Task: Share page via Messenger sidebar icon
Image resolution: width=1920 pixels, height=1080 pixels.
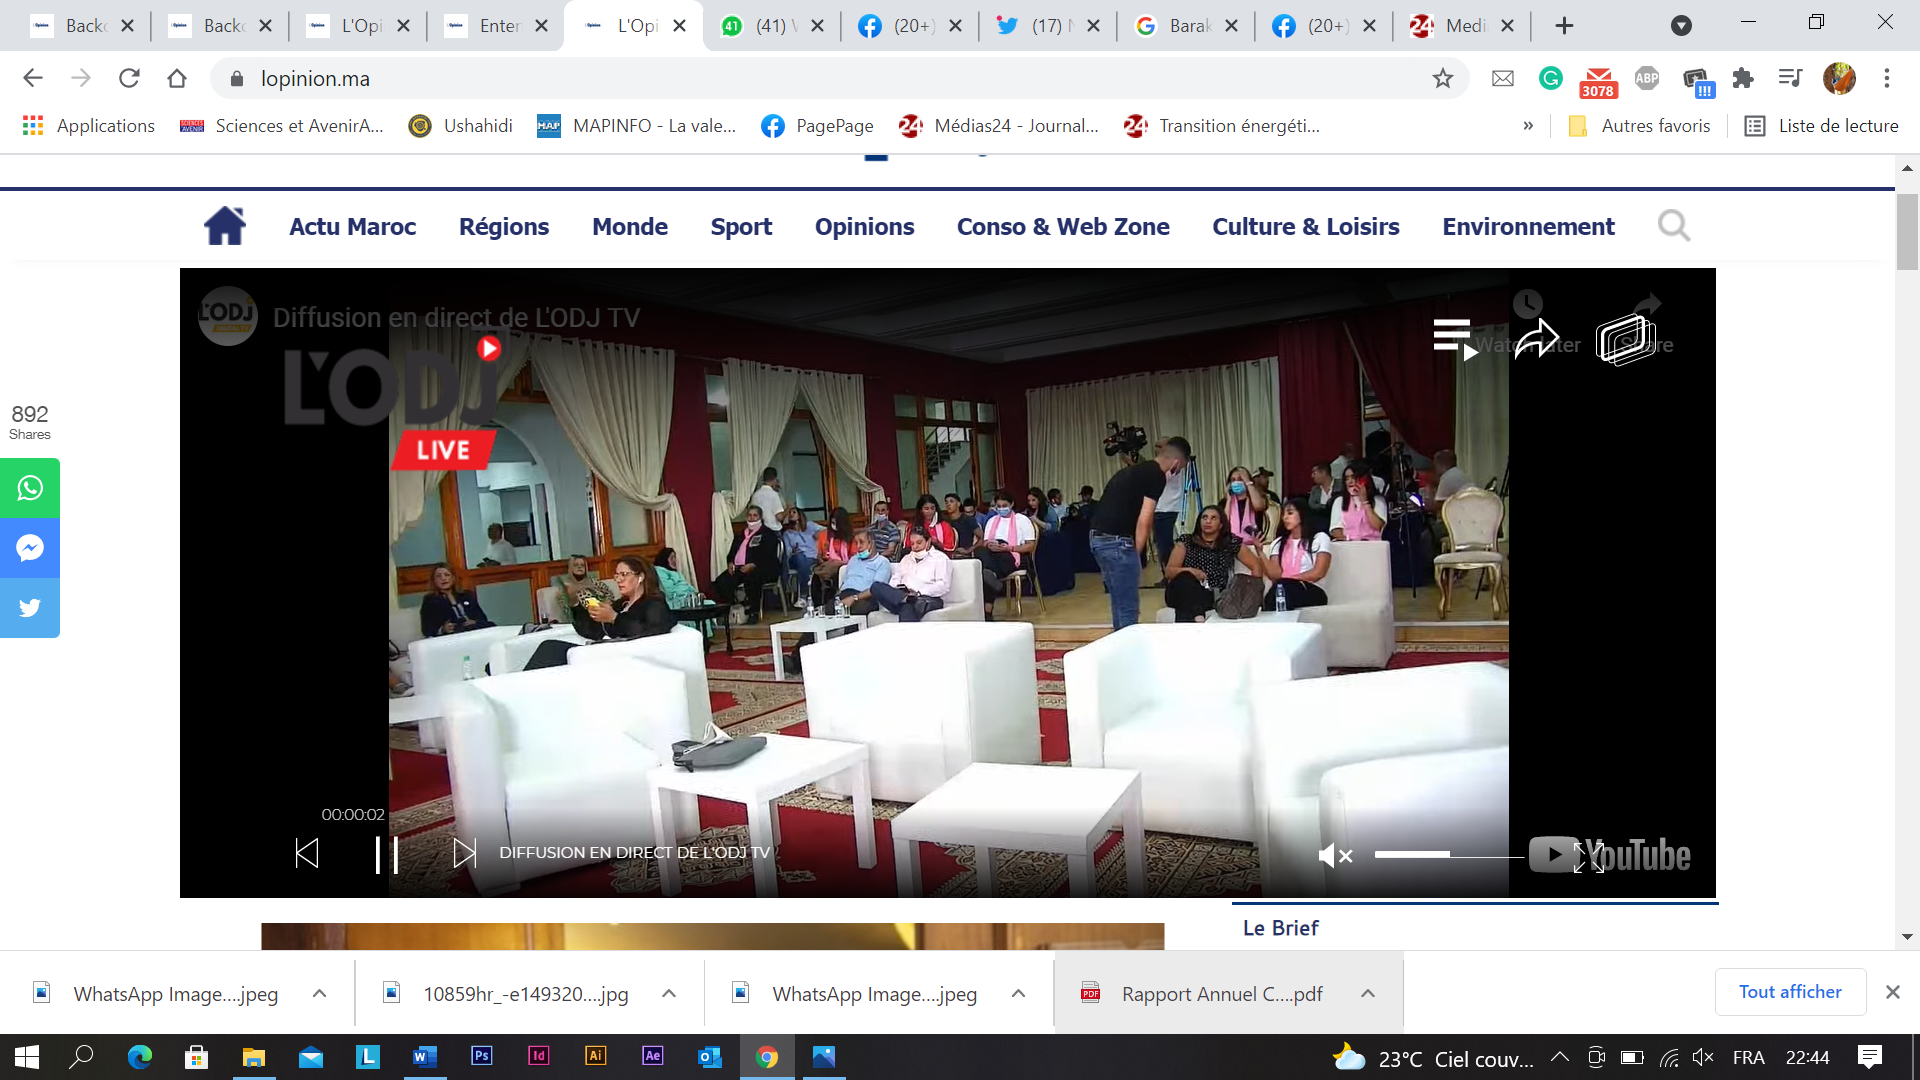Action: pyautogui.click(x=30, y=548)
